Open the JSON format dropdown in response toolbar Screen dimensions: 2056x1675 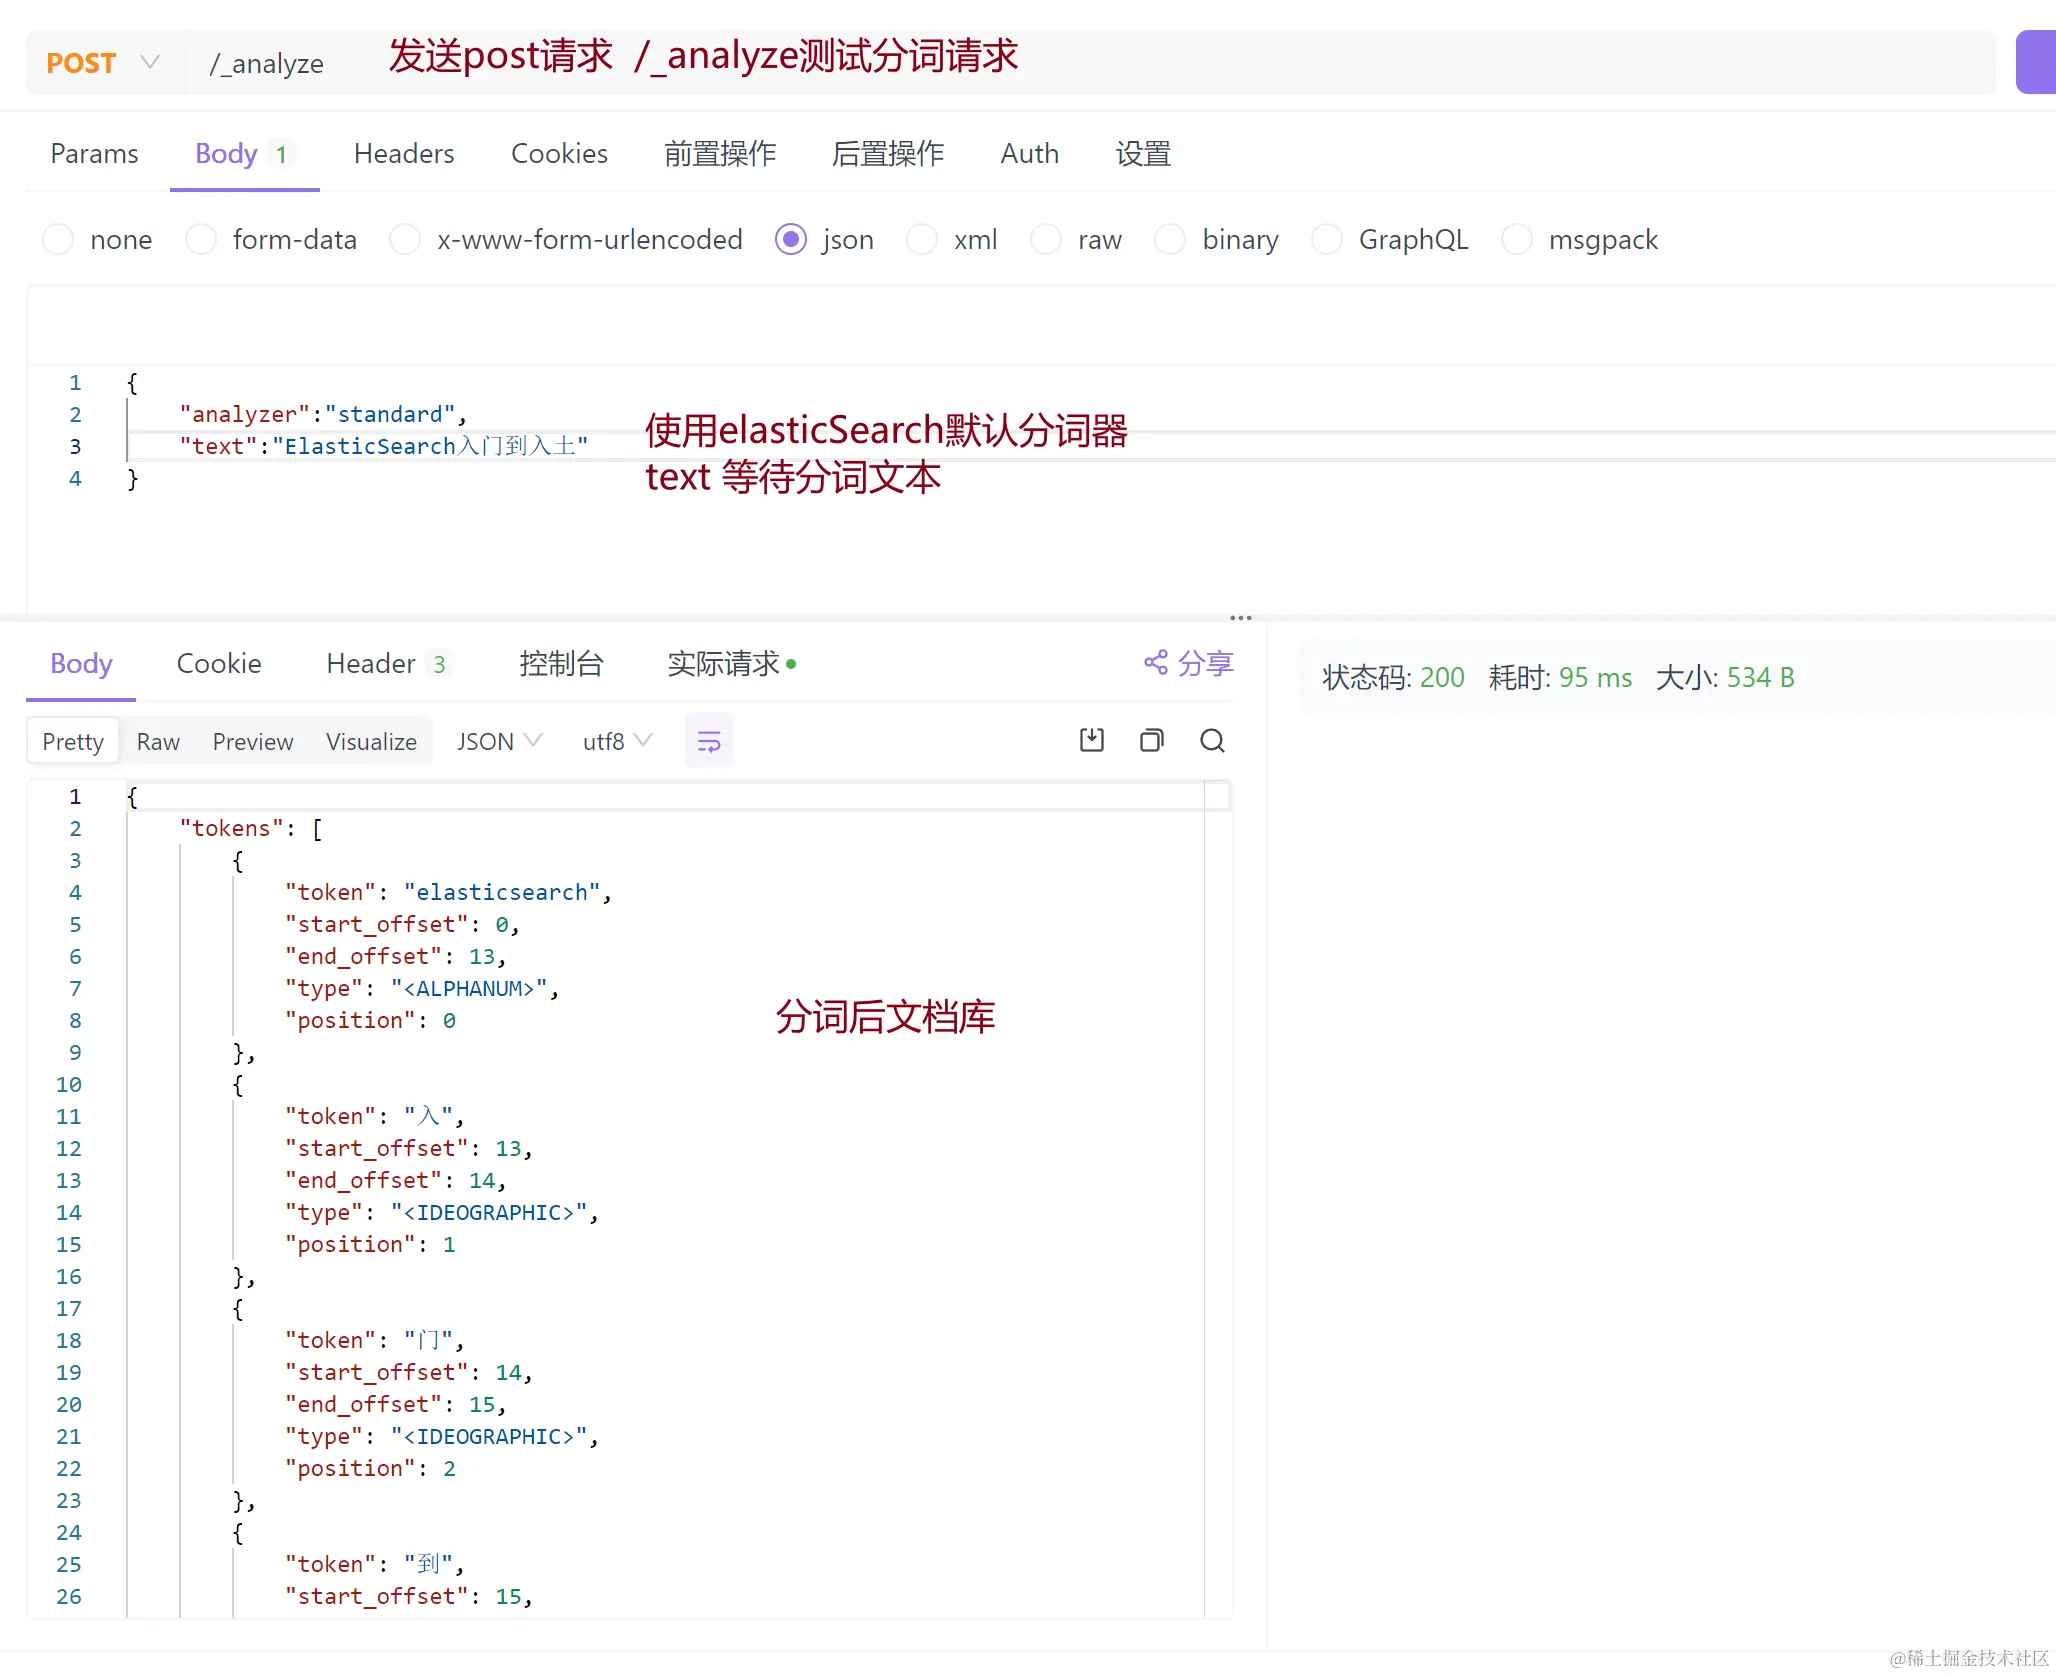[497, 741]
